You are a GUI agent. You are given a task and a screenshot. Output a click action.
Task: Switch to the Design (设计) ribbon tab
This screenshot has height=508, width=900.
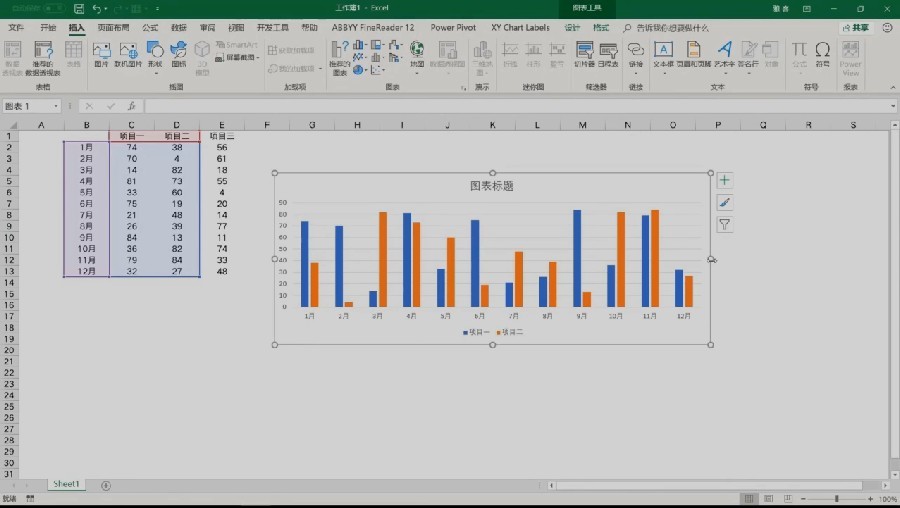click(572, 28)
